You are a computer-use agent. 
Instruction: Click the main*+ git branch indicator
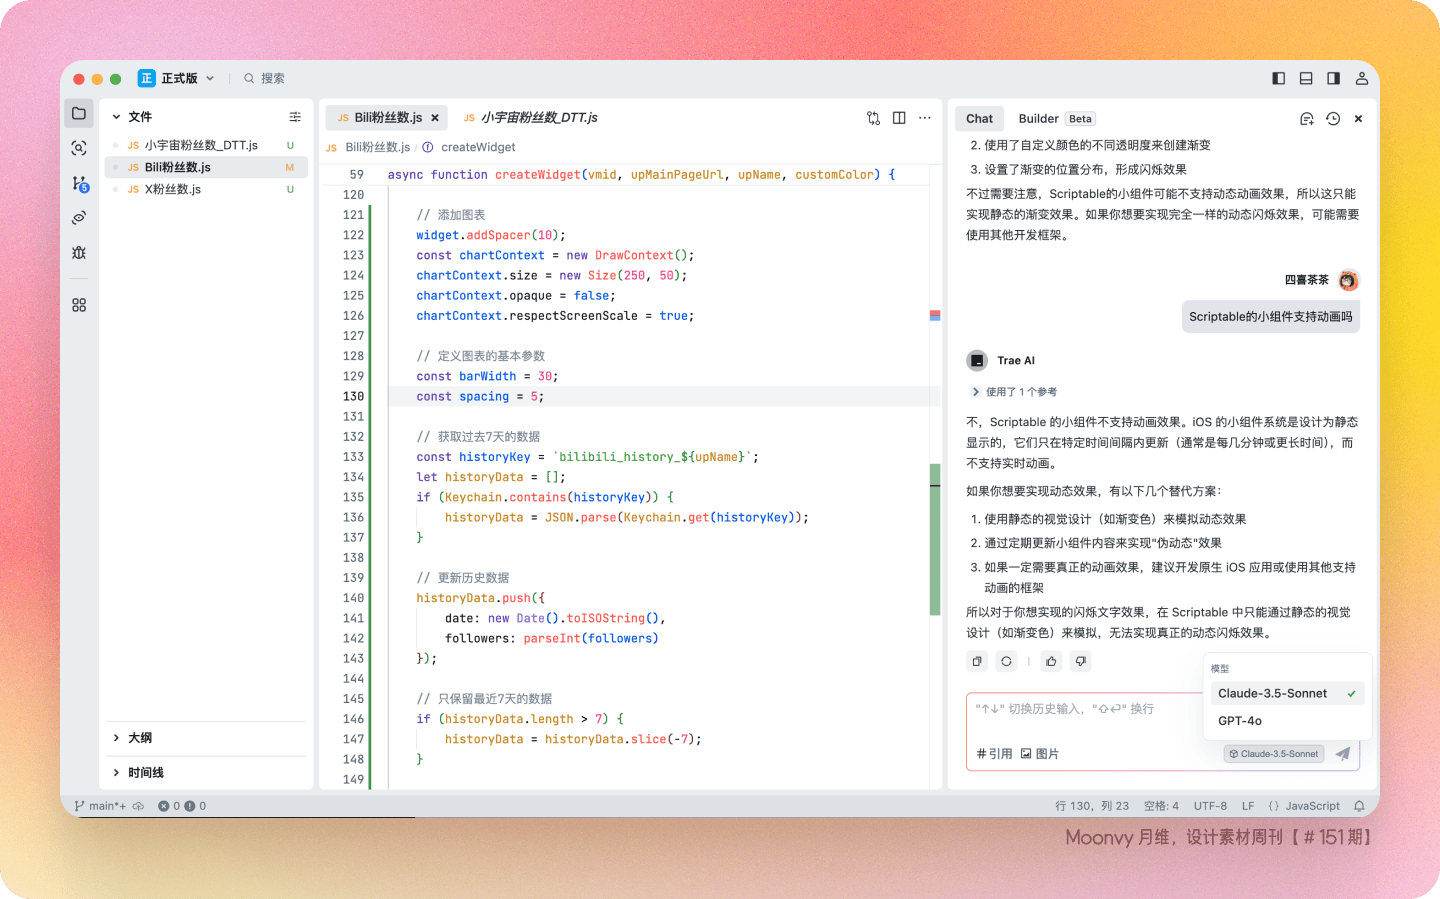click(100, 806)
